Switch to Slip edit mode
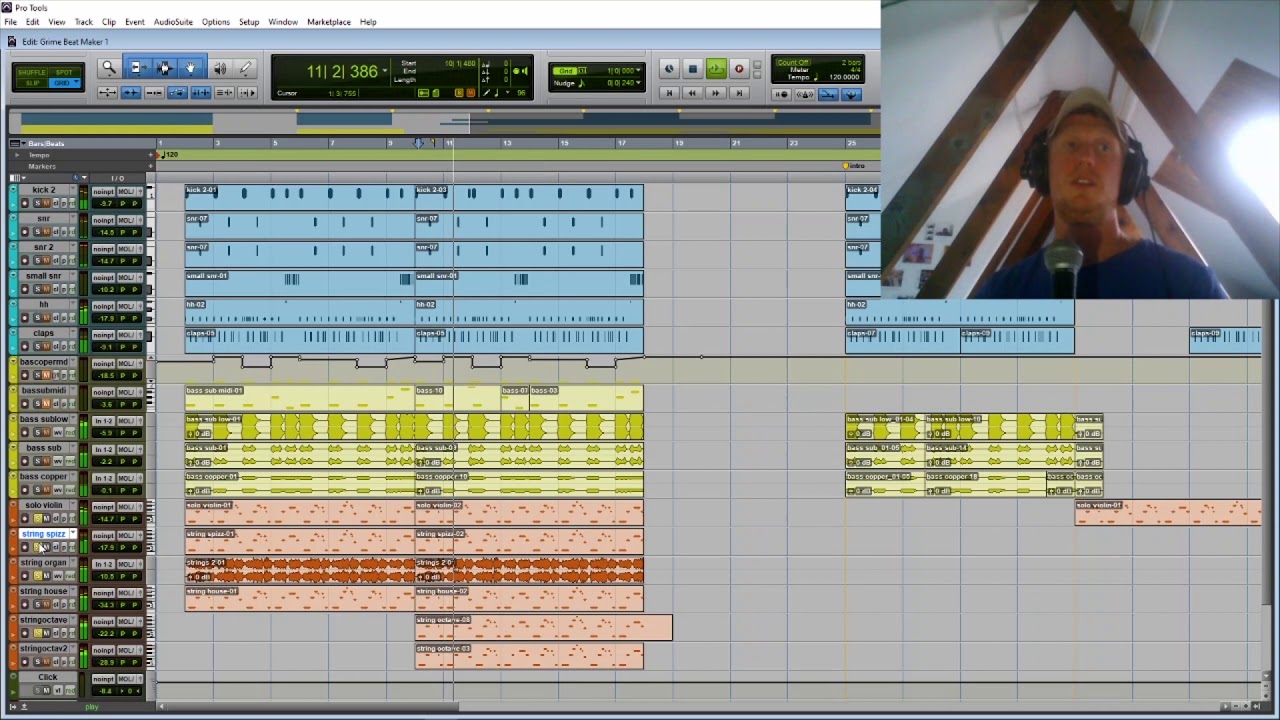The image size is (1280, 720). (x=32, y=83)
